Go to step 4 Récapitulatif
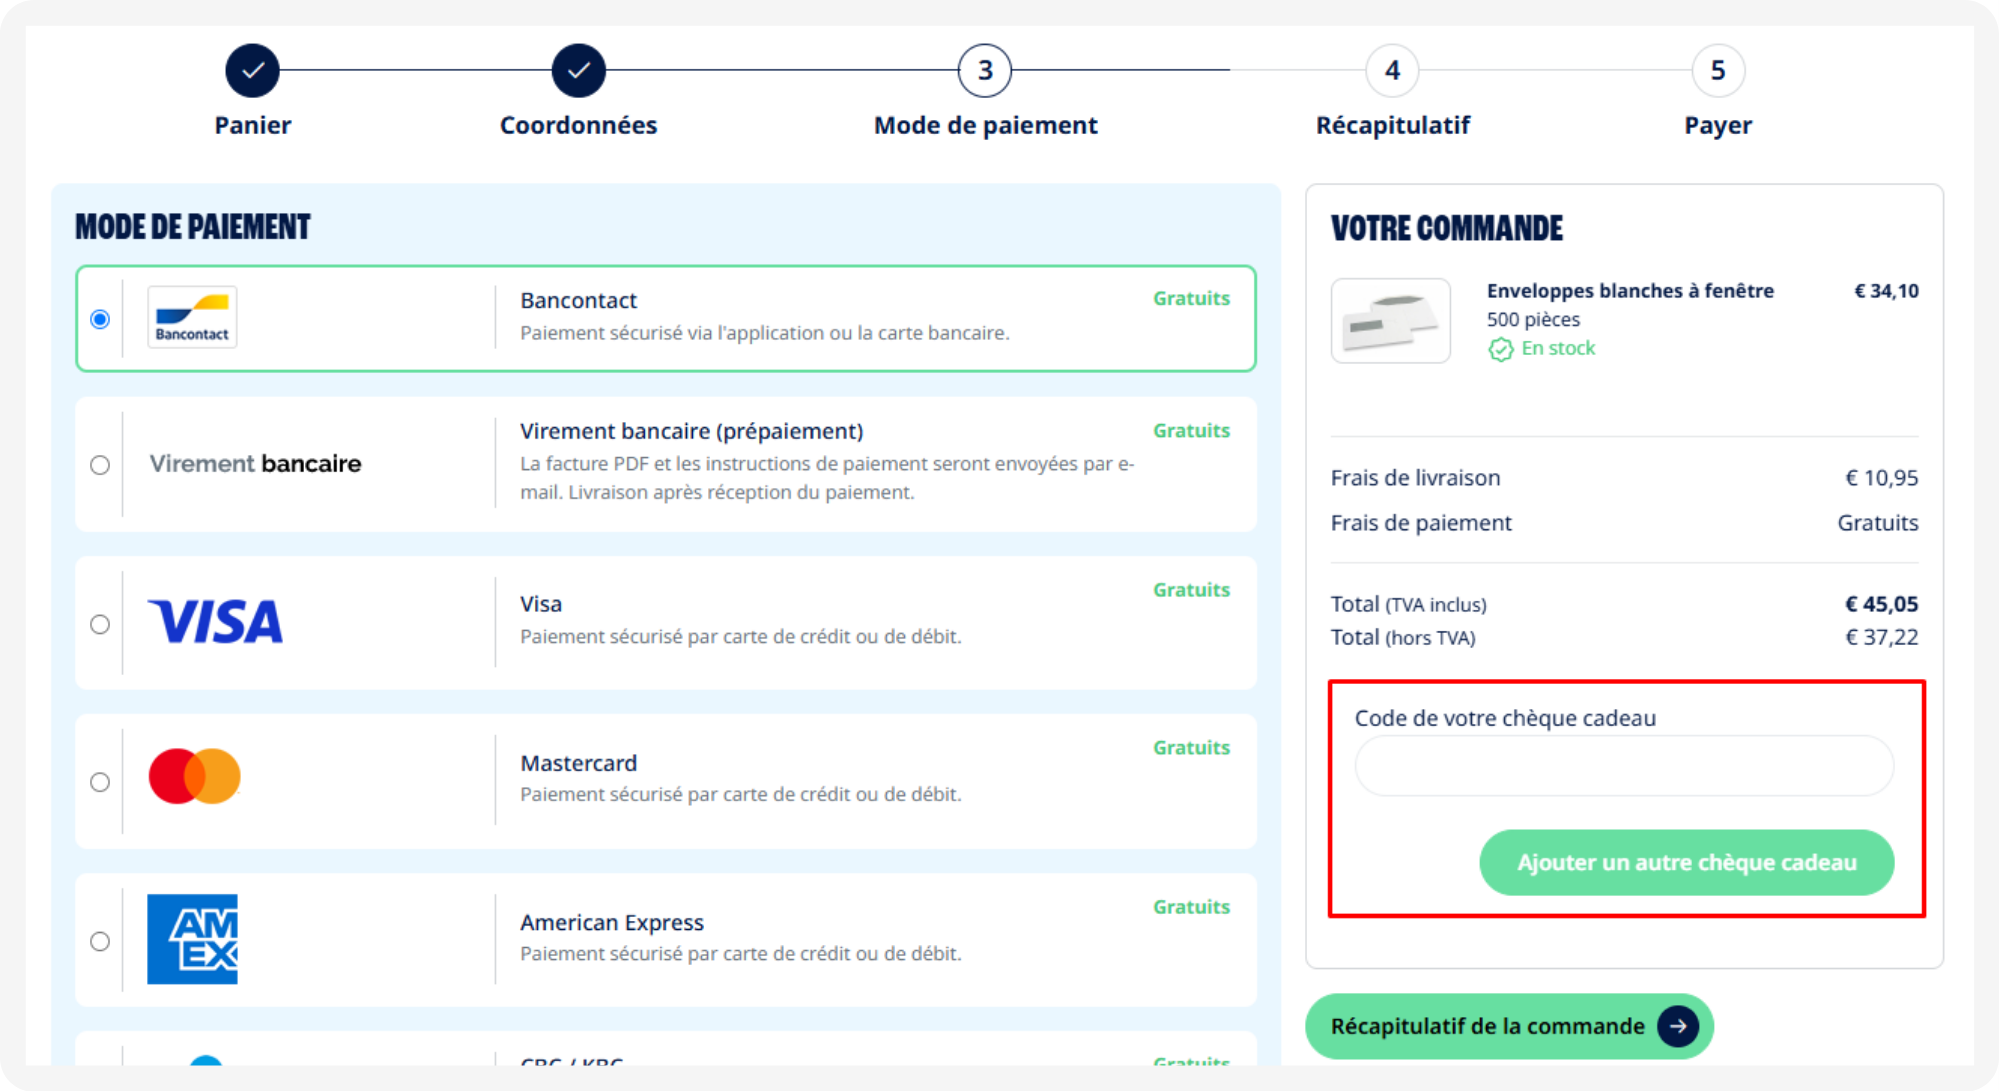The height and width of the screenshot is (1092, 1999). pos(1392,71)
